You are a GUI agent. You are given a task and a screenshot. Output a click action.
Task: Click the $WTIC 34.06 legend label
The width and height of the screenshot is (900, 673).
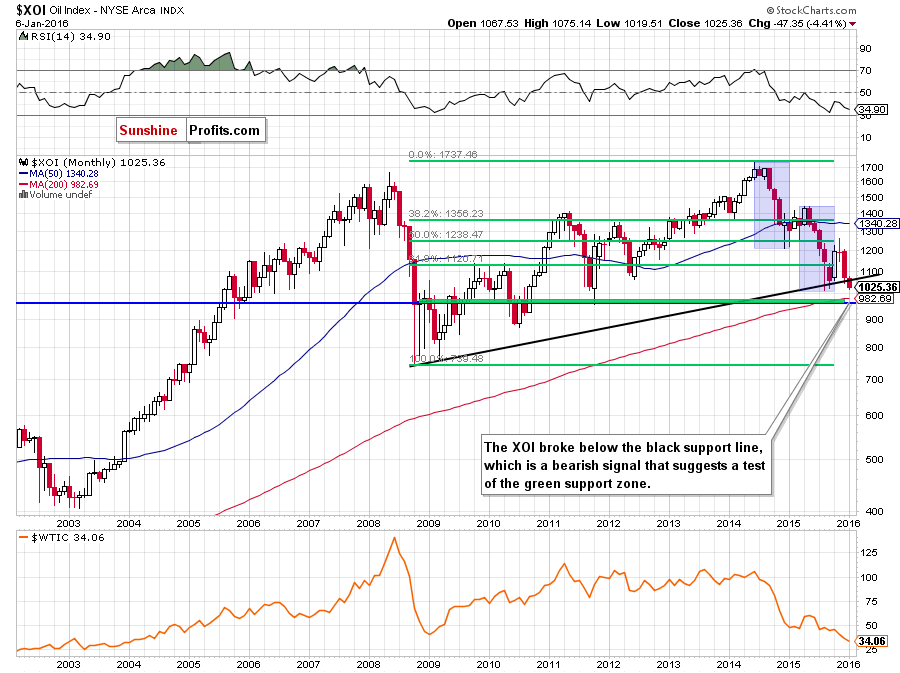tap(68, 538)
